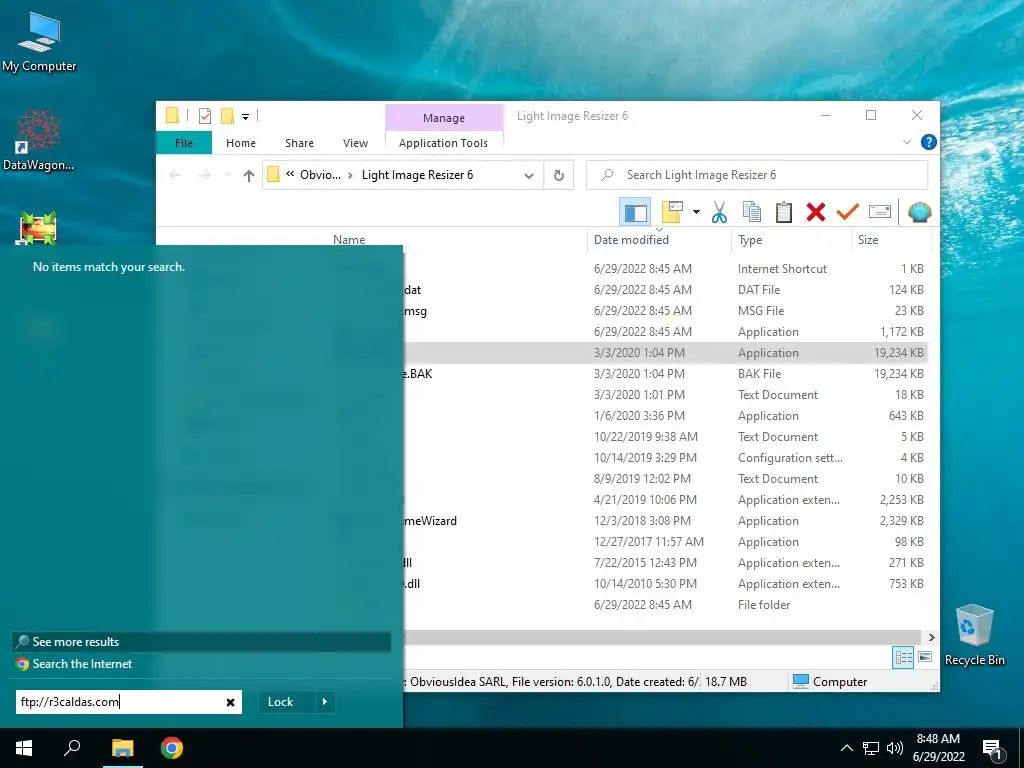Expand shutdown options arrow beside Lock
Screen dimensions: 1024x768
[325, 702]
